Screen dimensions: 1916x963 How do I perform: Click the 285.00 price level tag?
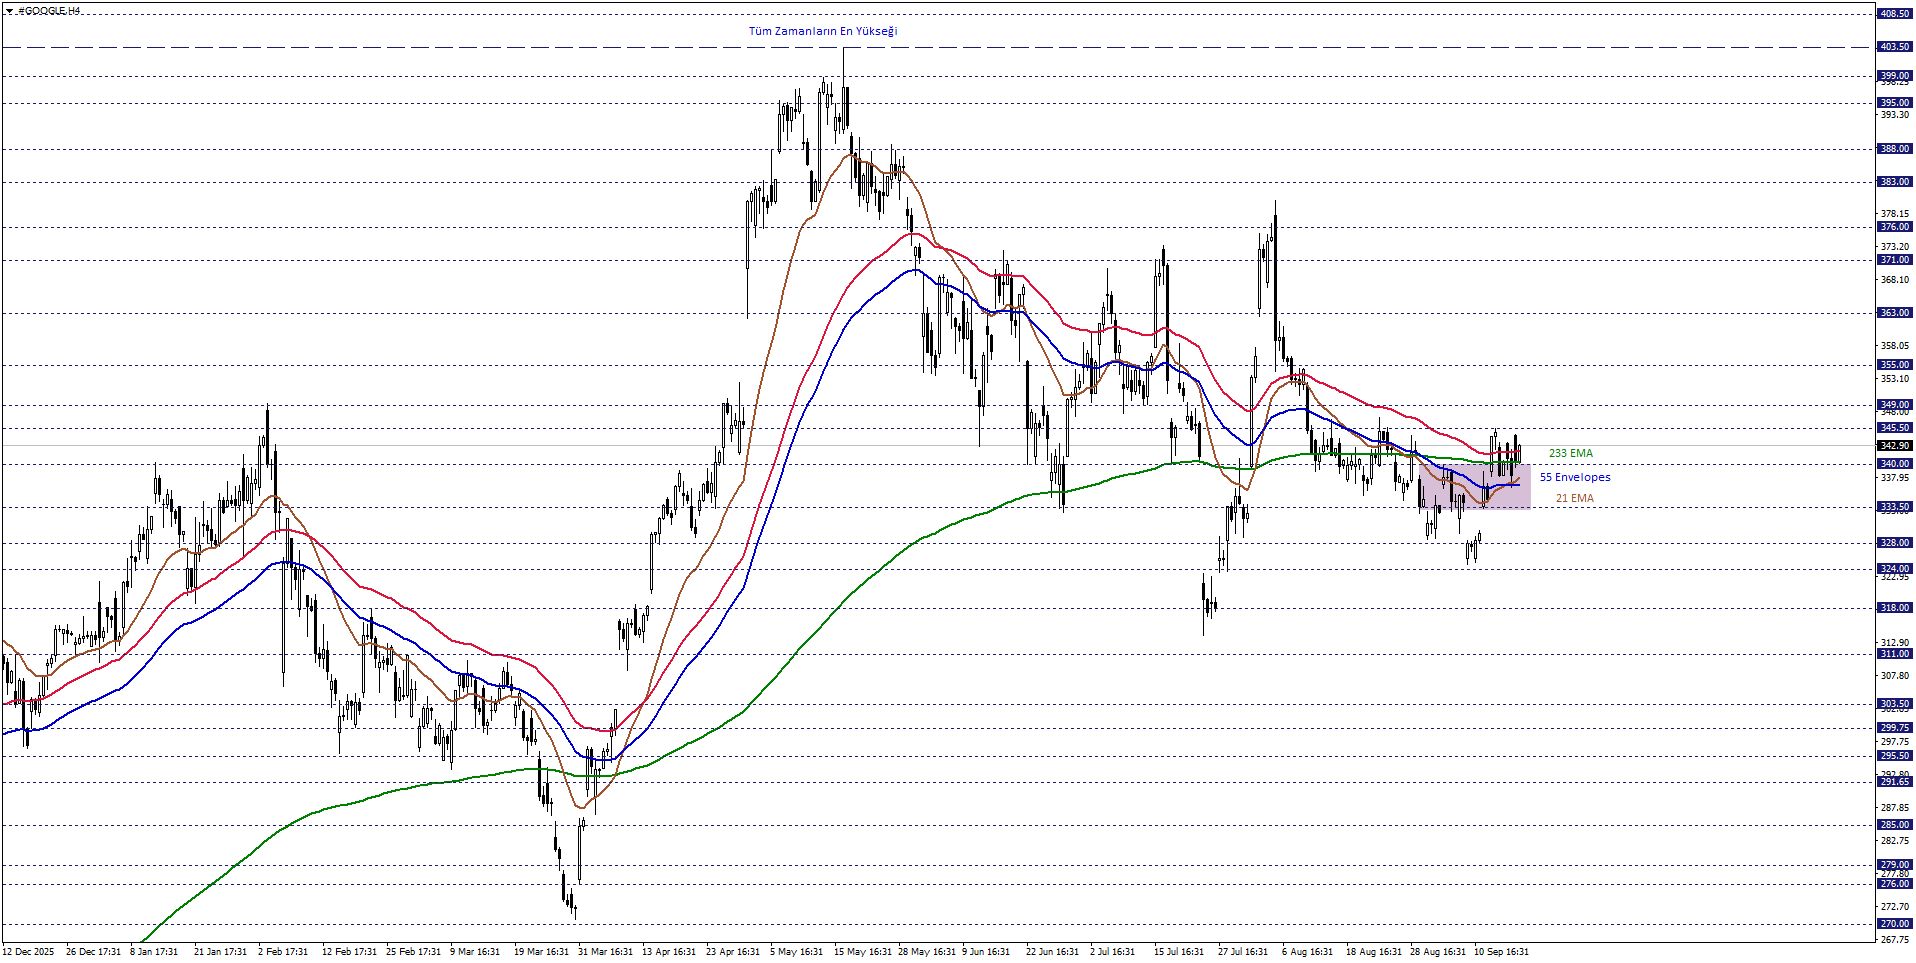coord(1895,825)
